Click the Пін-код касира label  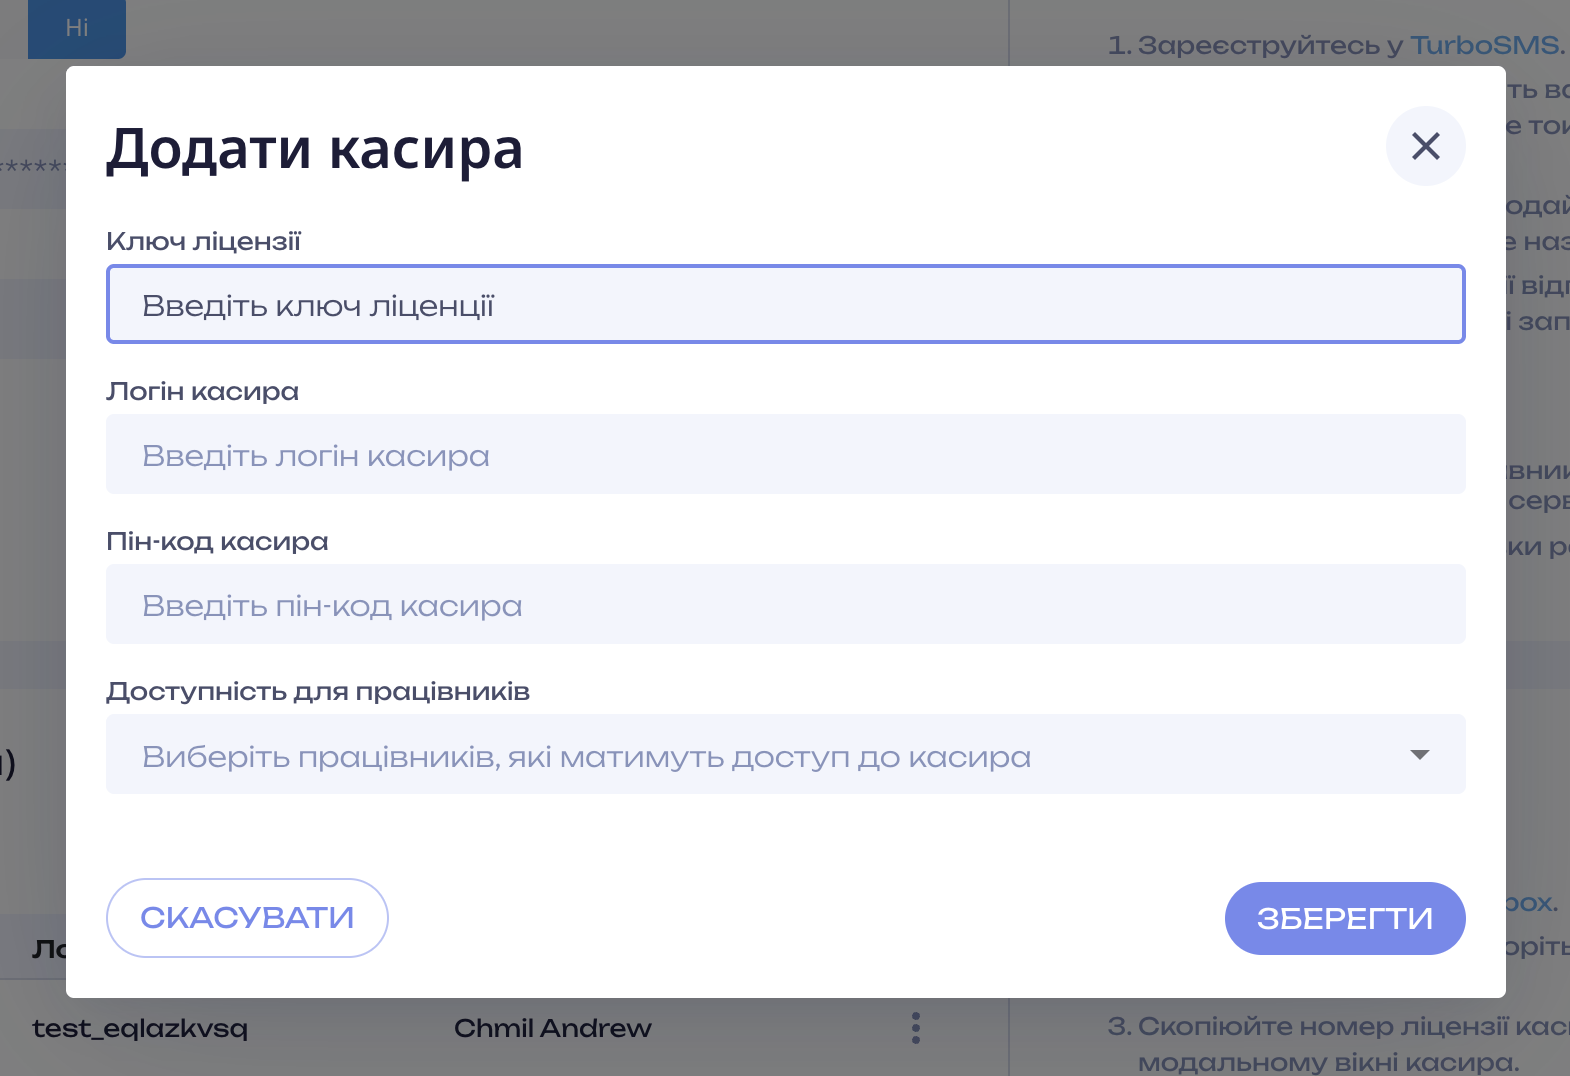[x=217, y=542]
